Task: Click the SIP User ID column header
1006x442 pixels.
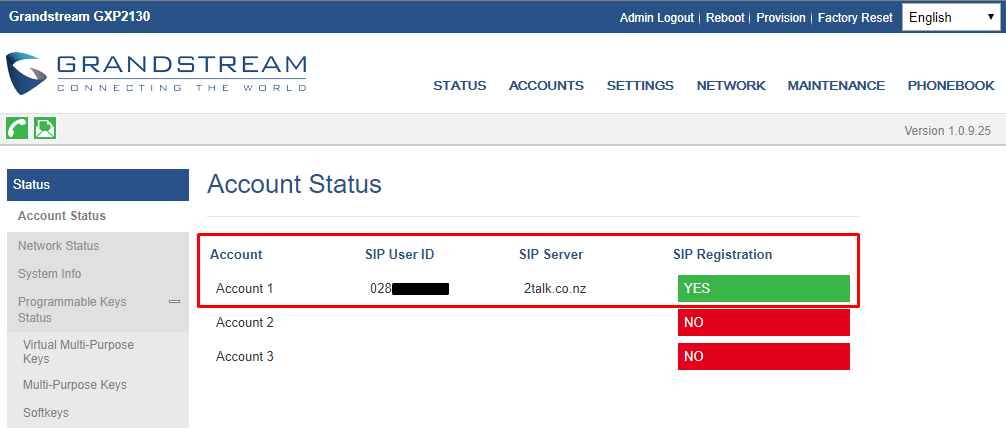Action: coord(400,255)
